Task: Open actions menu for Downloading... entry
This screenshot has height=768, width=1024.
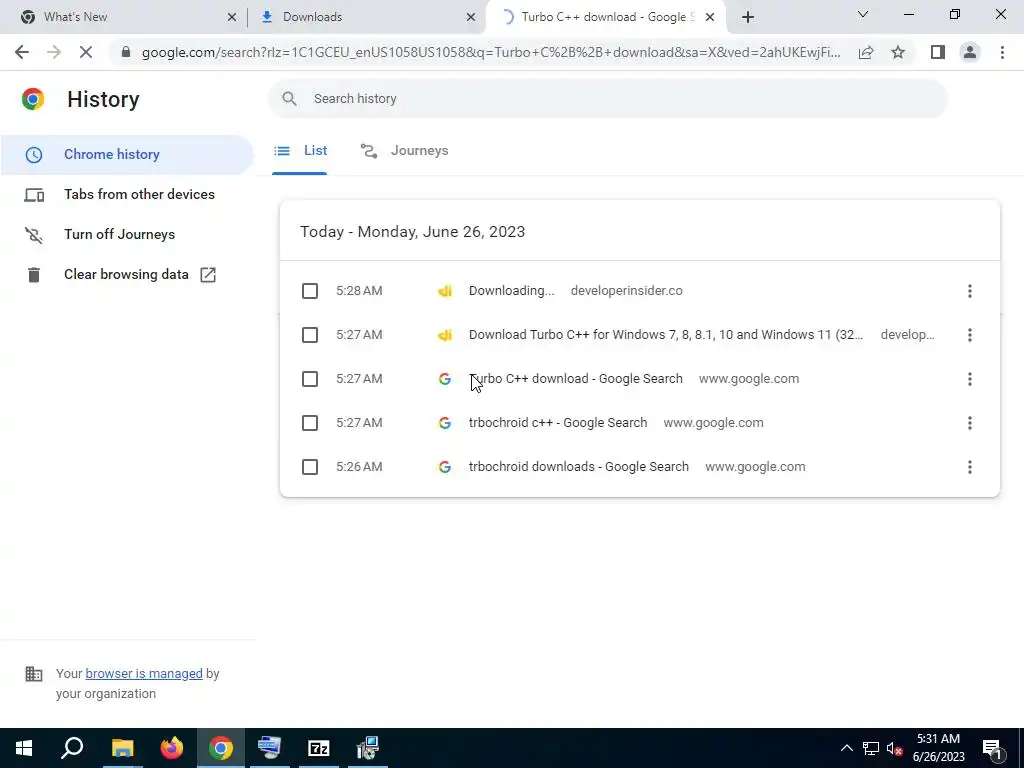Action: tap(970, 291)
